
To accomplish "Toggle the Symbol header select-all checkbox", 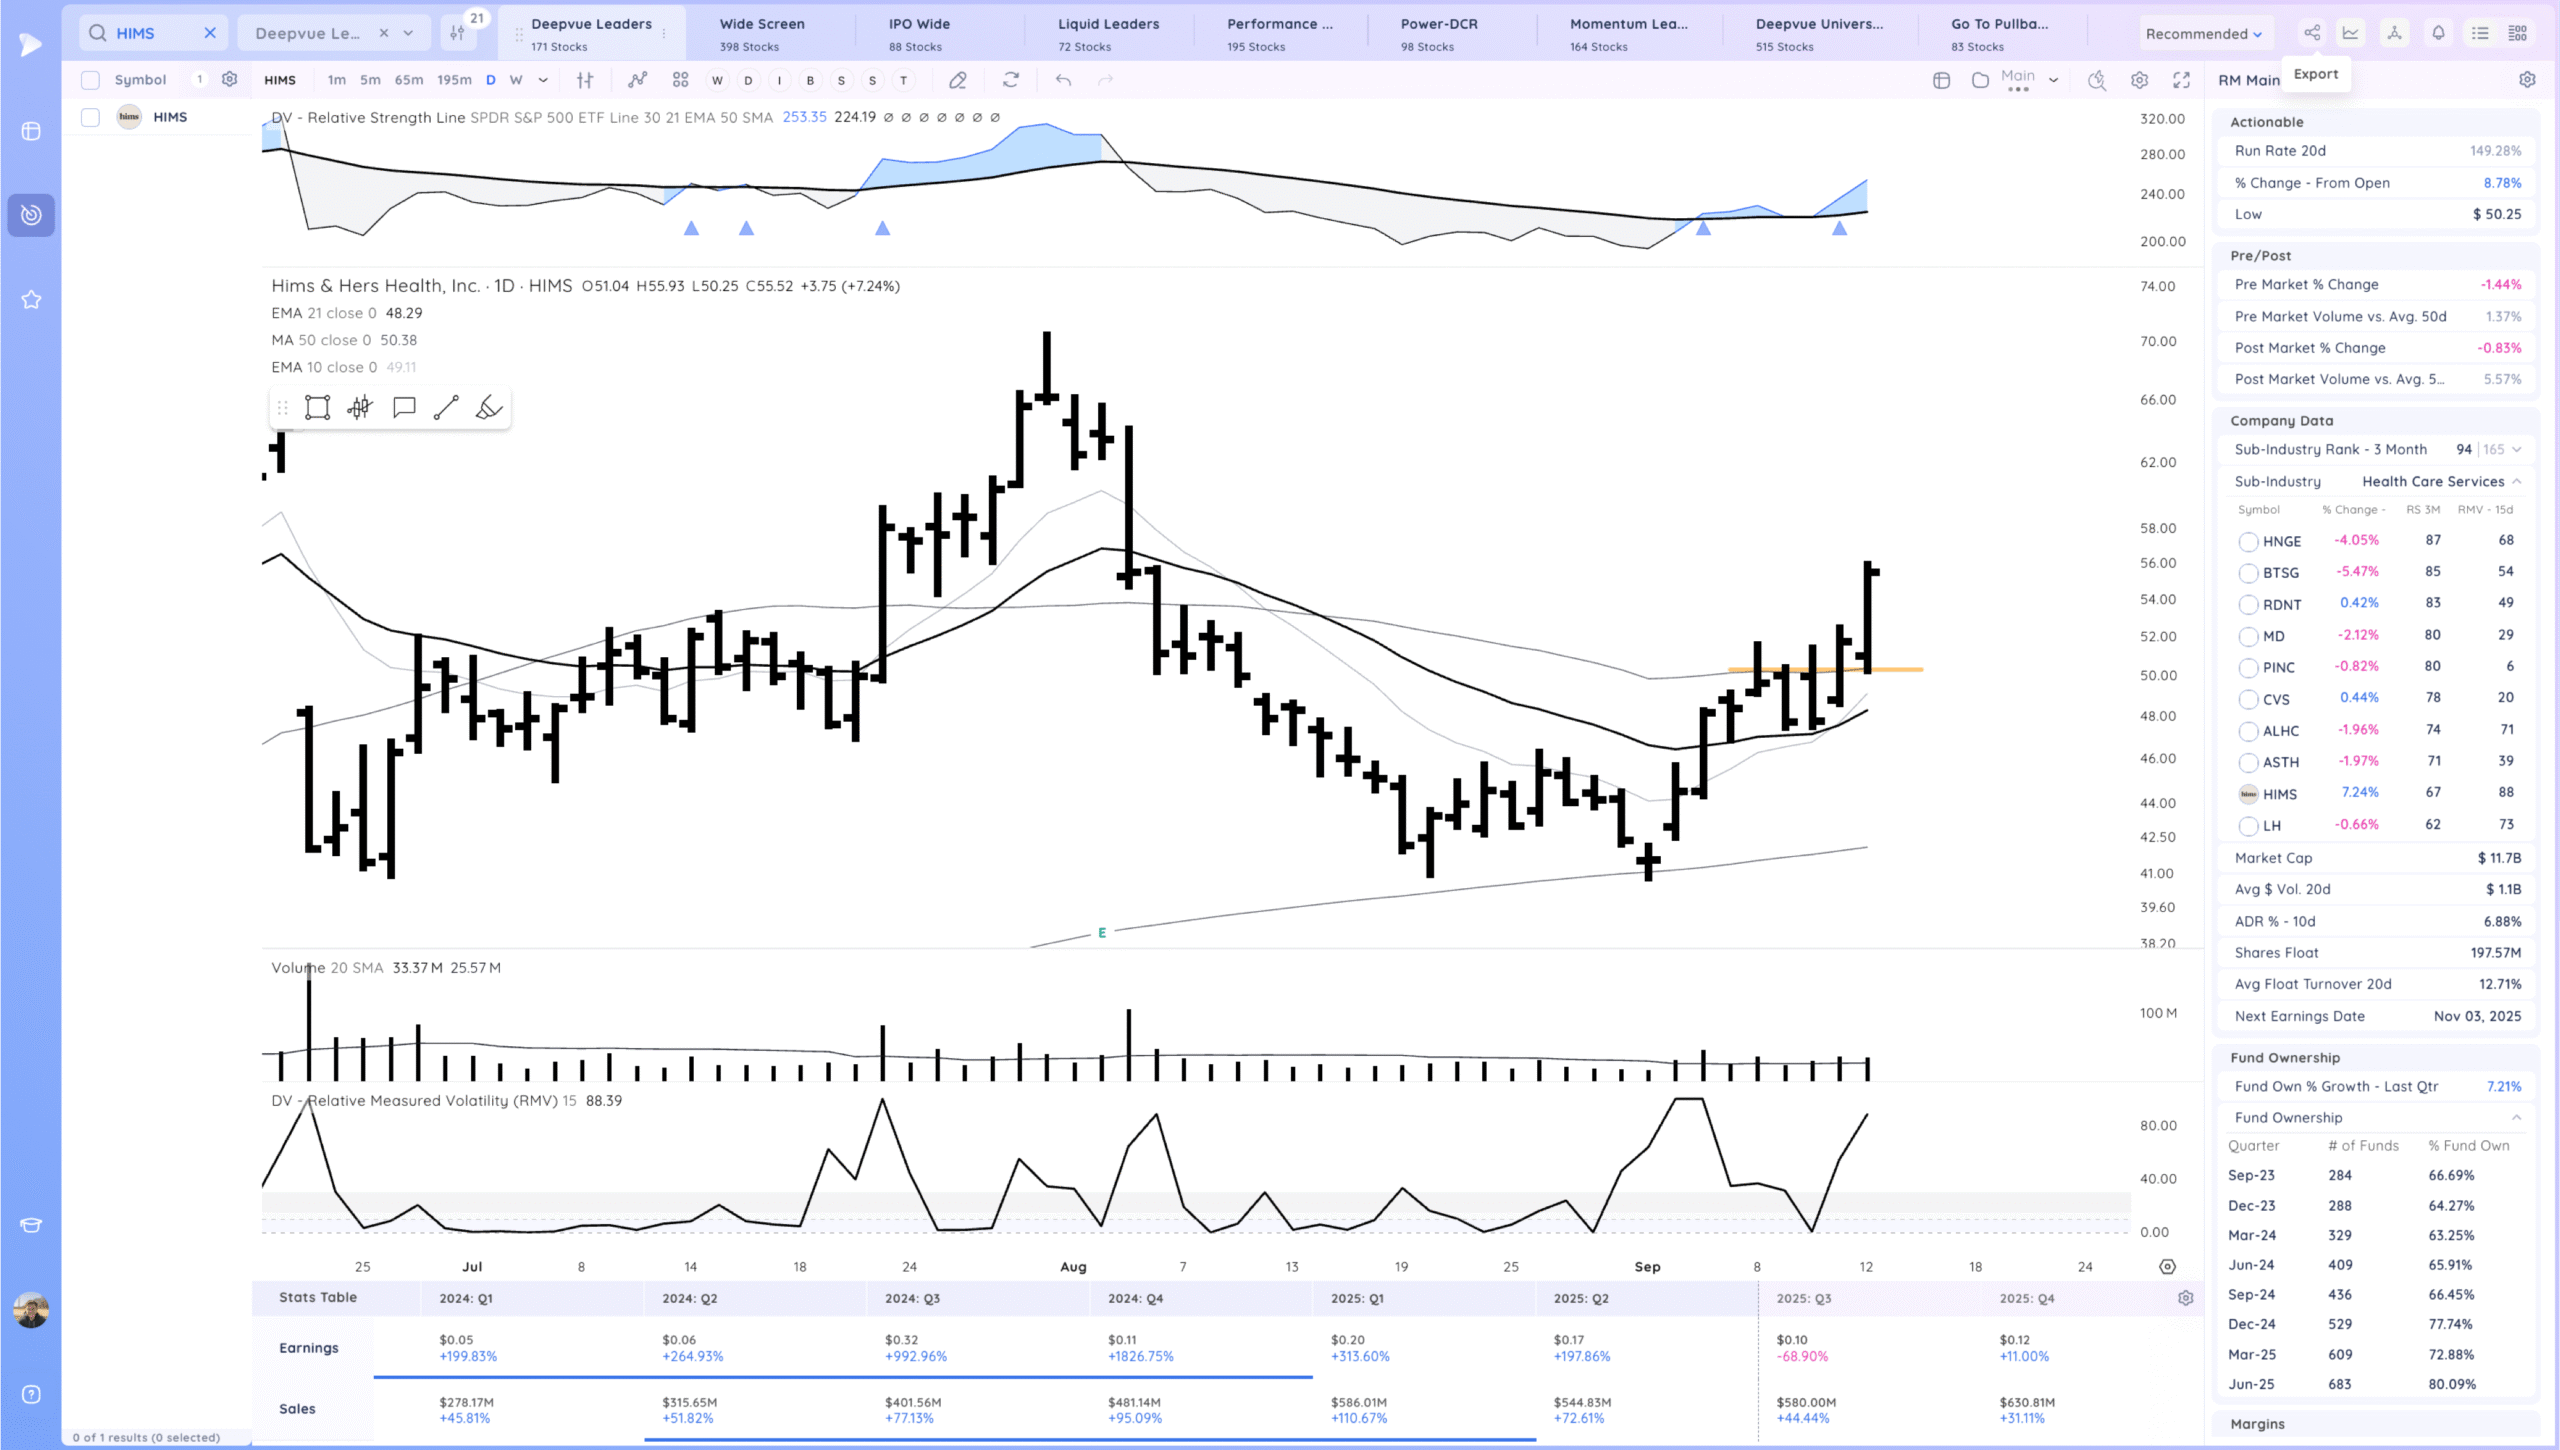I will 91,80.
